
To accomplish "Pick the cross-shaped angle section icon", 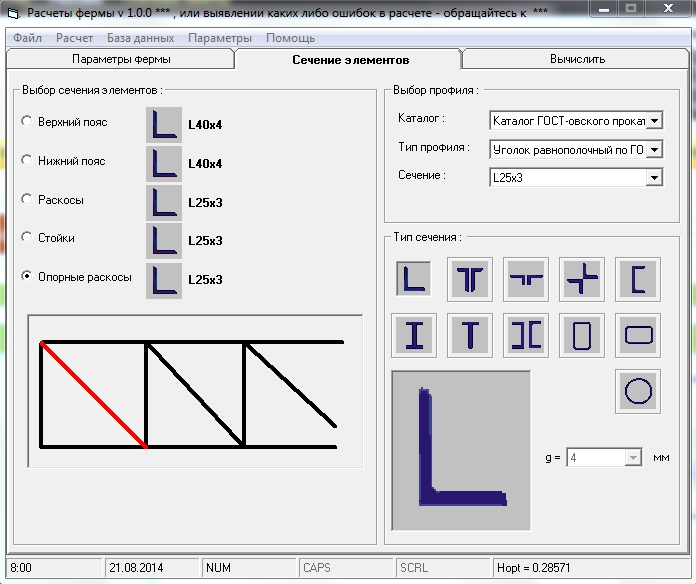I will [582, 278].
